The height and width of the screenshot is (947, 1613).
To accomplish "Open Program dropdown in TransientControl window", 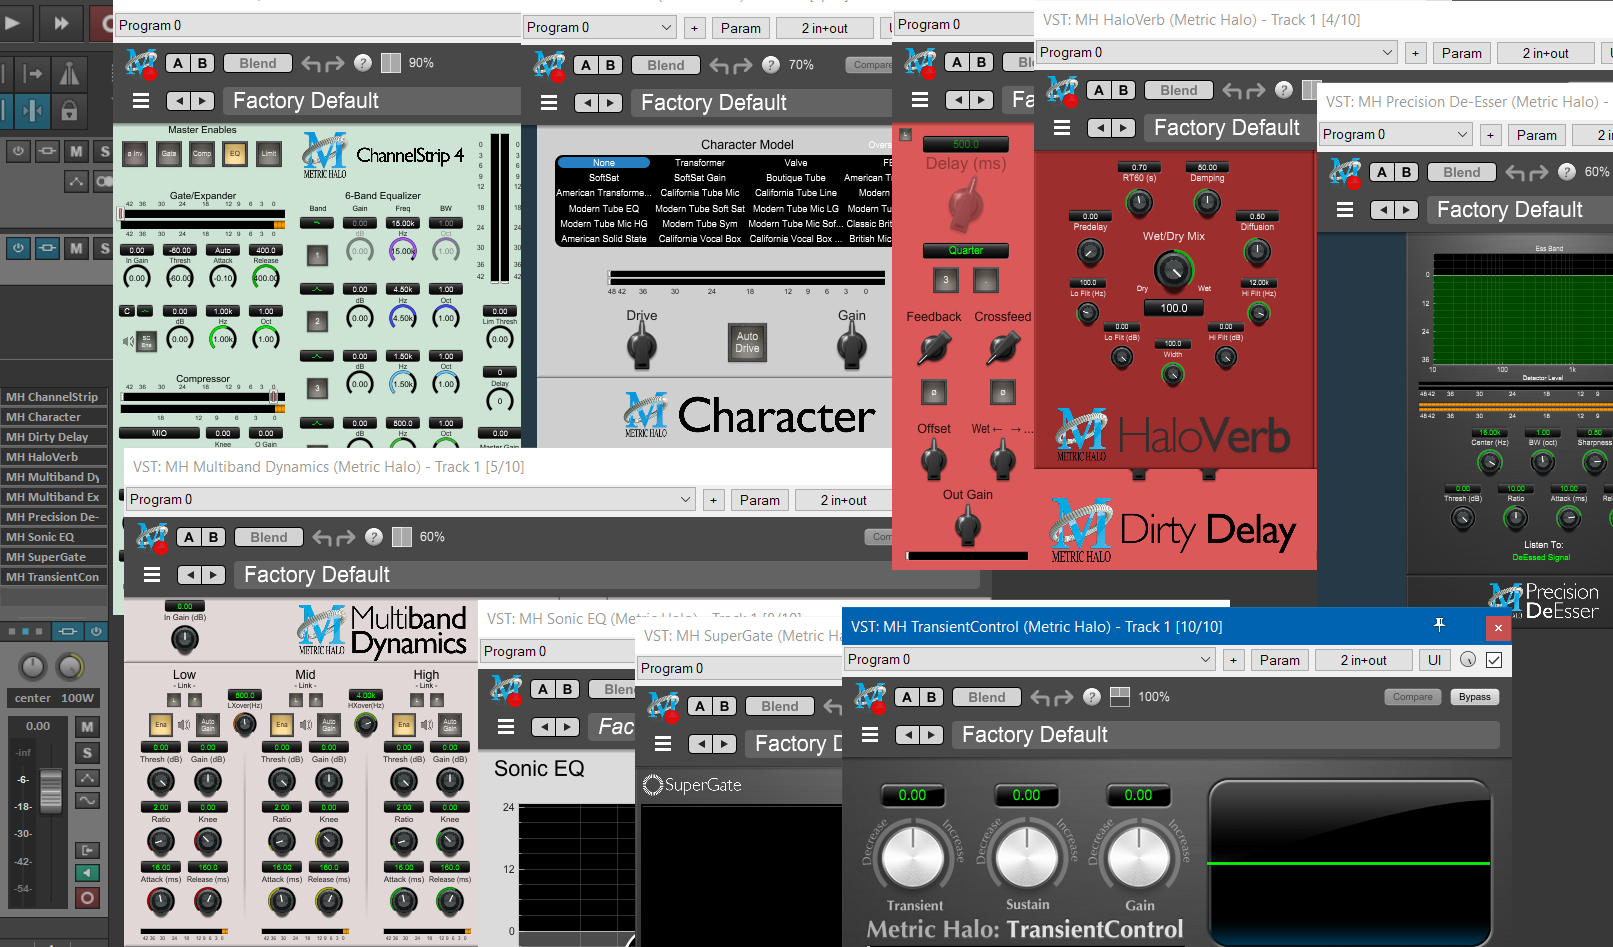I will click(1030, 659).
